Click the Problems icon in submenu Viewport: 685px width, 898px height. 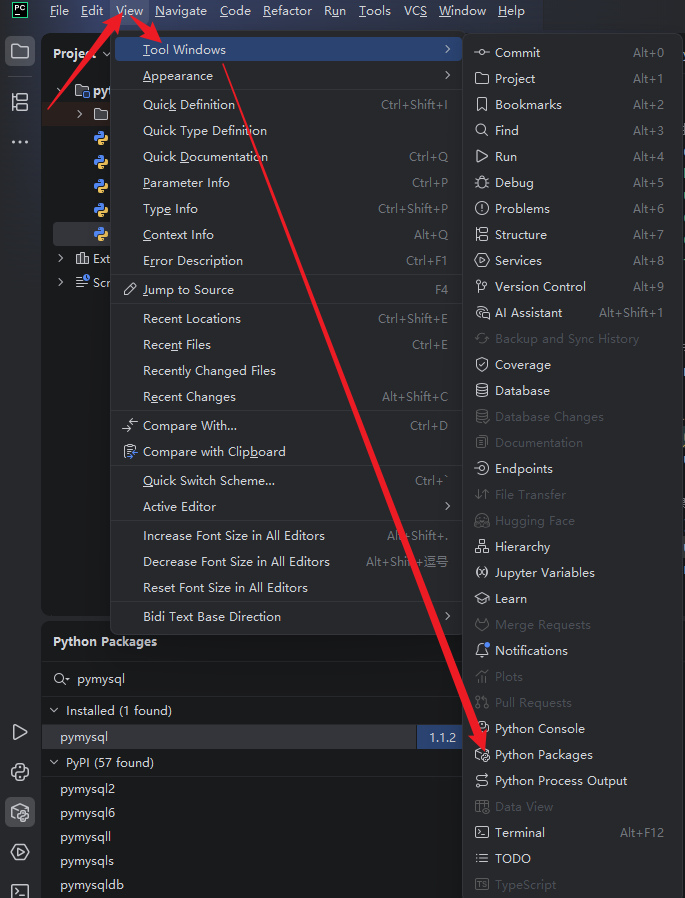coord(482,208)
